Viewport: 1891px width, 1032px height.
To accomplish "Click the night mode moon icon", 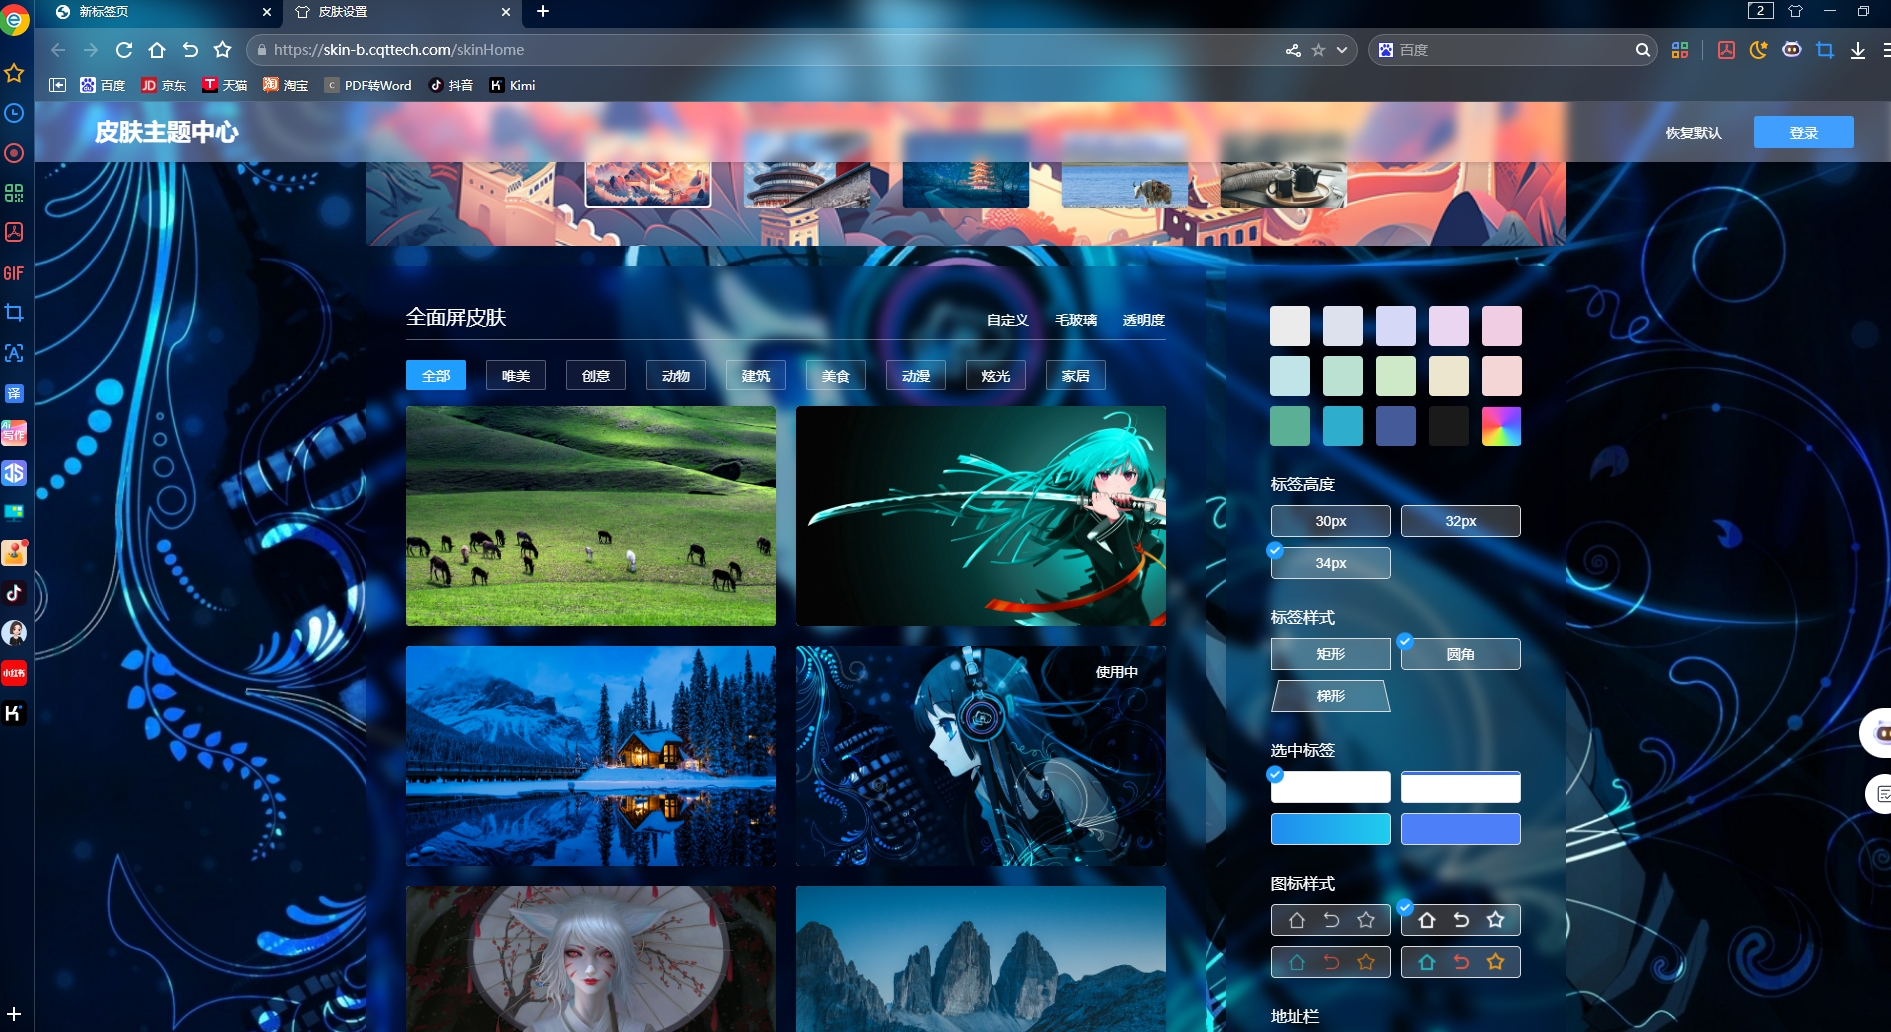I will click(x=1758, y=50).
